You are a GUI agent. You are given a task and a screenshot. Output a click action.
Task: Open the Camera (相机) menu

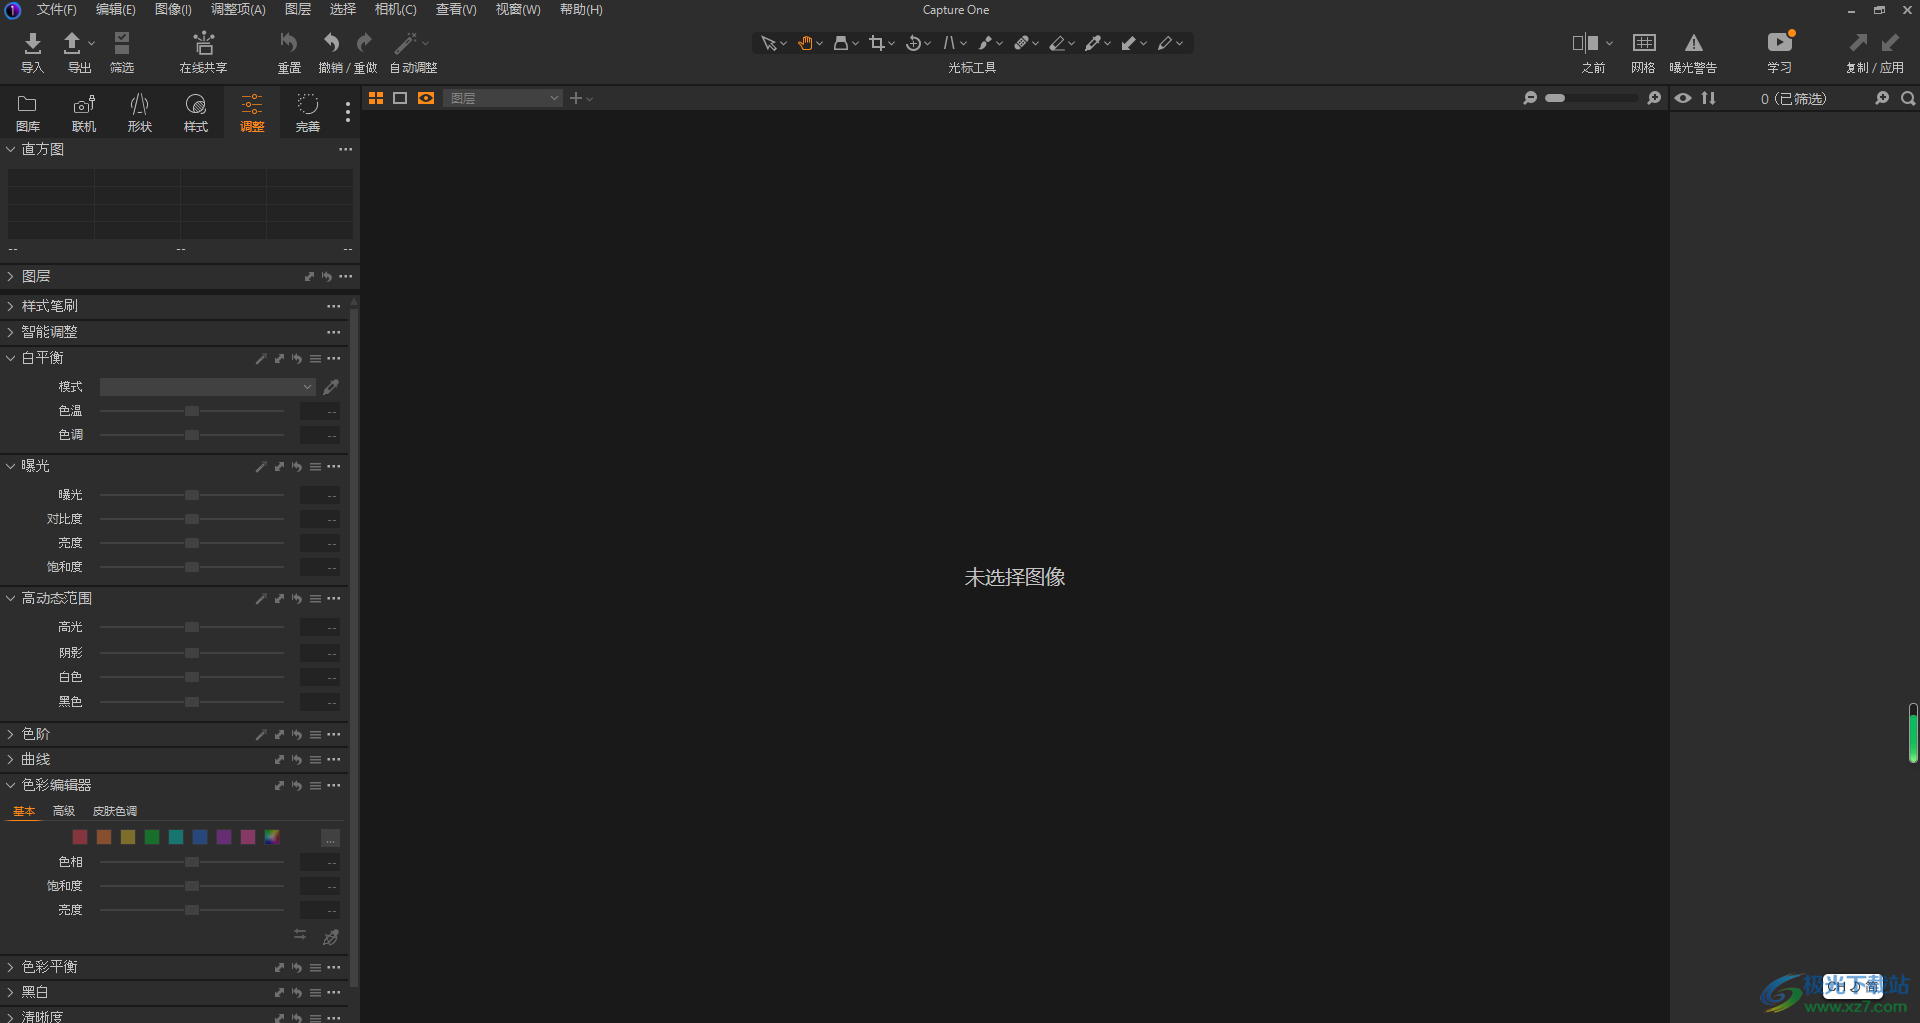click(x=395, y=9)
